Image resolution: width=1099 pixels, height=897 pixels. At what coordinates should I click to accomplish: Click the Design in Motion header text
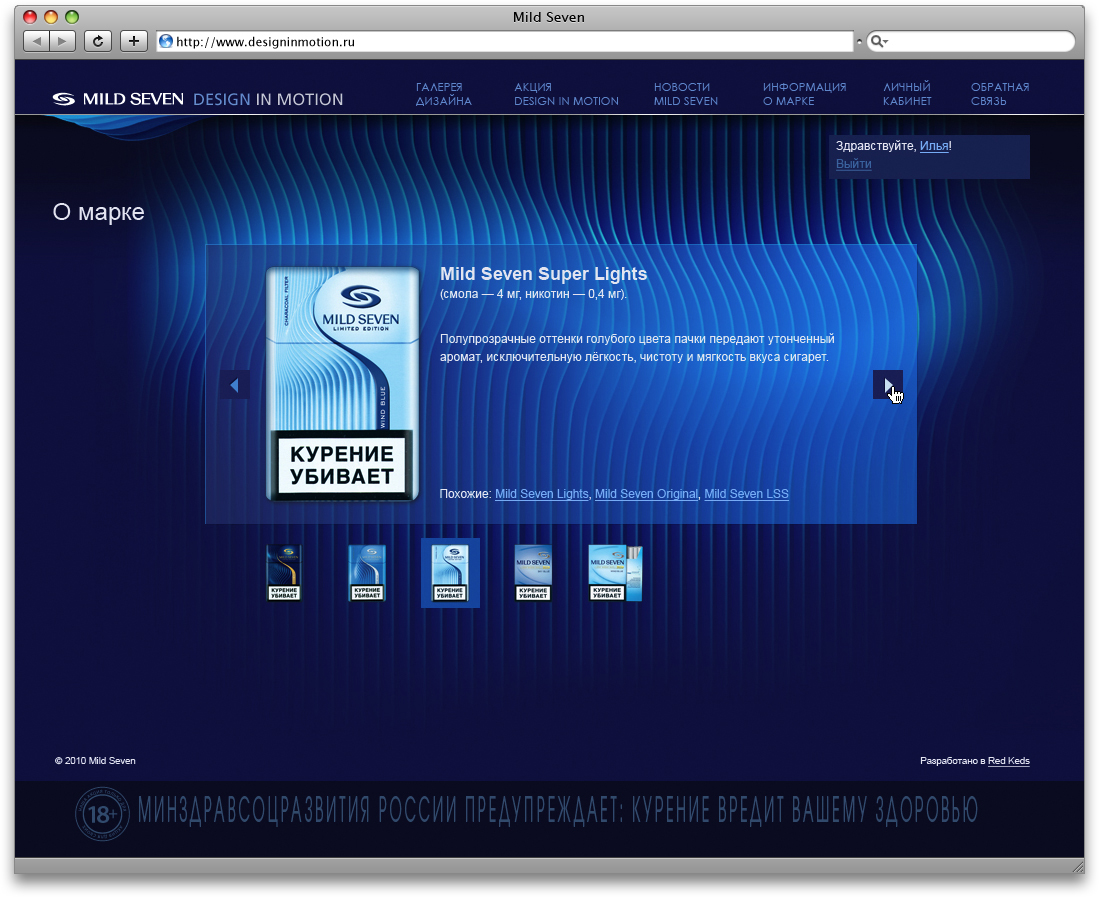pos(268,100)
